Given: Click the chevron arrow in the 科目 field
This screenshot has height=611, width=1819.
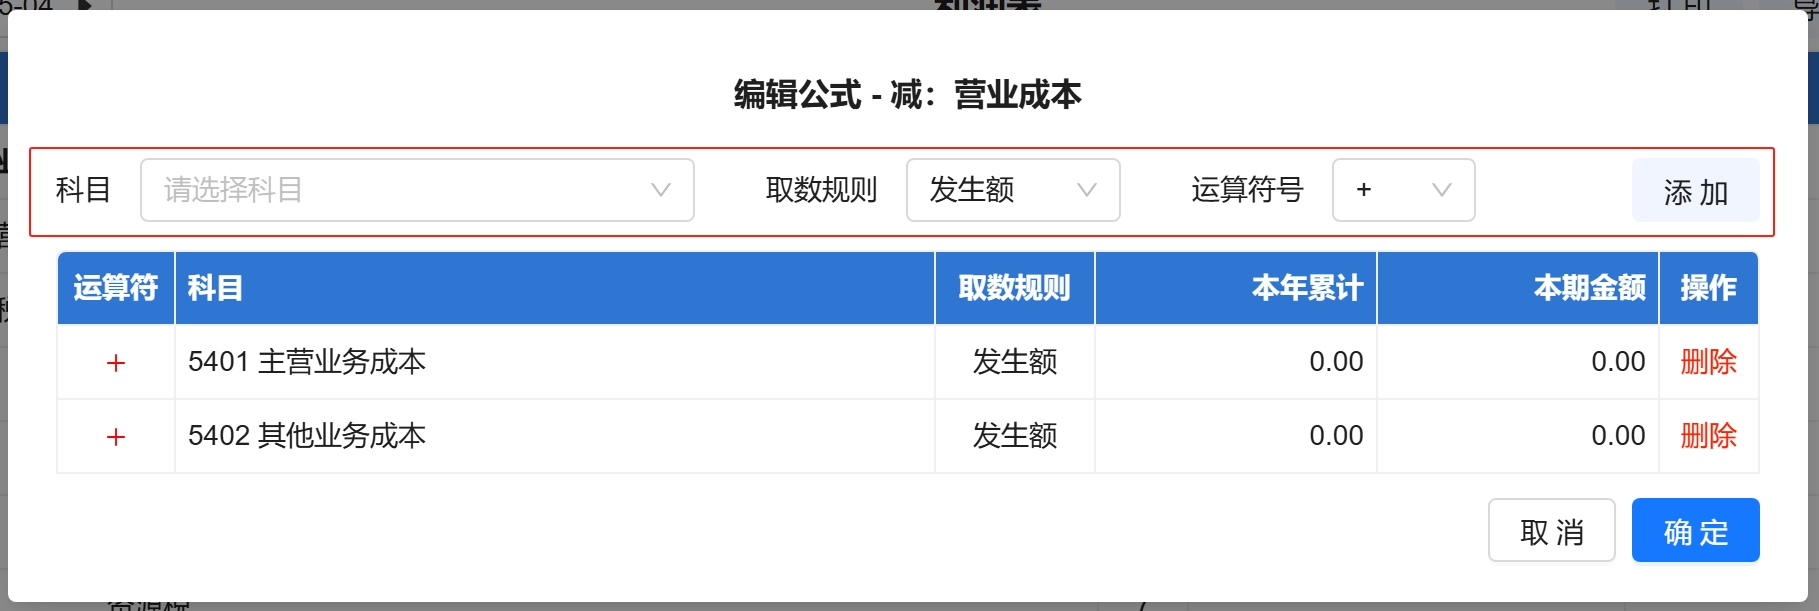Looking at the screenshot, I should [x=660, y=190].
